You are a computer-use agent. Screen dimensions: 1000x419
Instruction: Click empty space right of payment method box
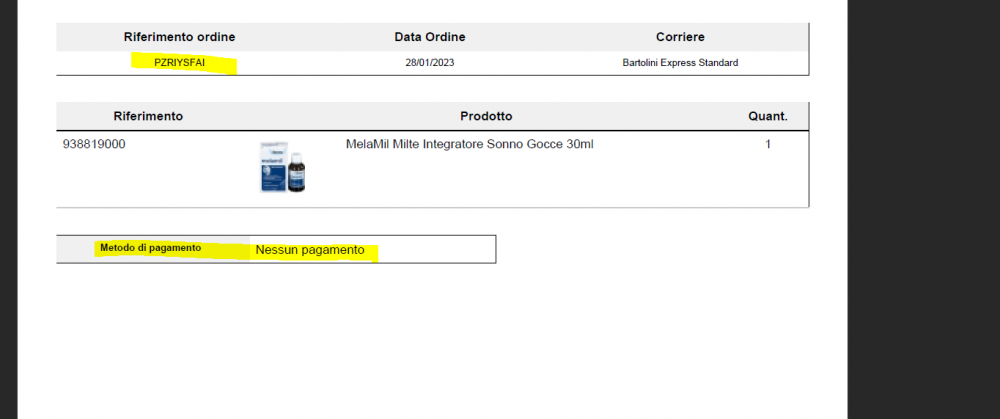coord(670,249)
